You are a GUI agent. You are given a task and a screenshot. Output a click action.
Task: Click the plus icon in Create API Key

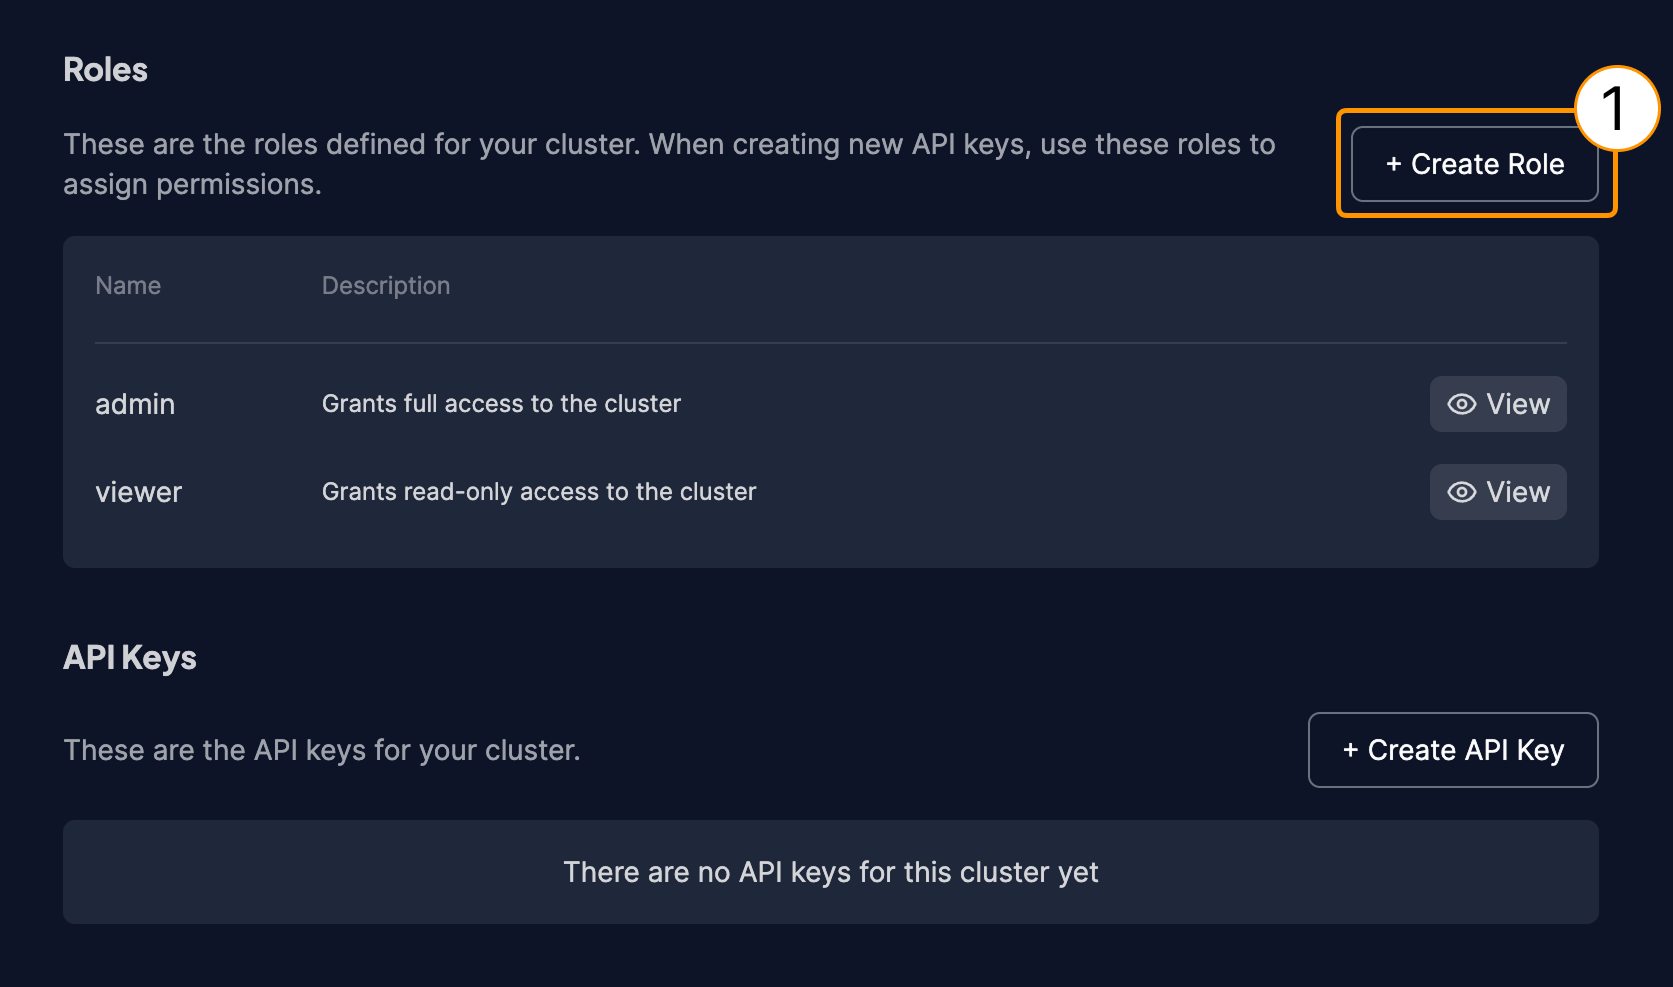point(1350,750)
